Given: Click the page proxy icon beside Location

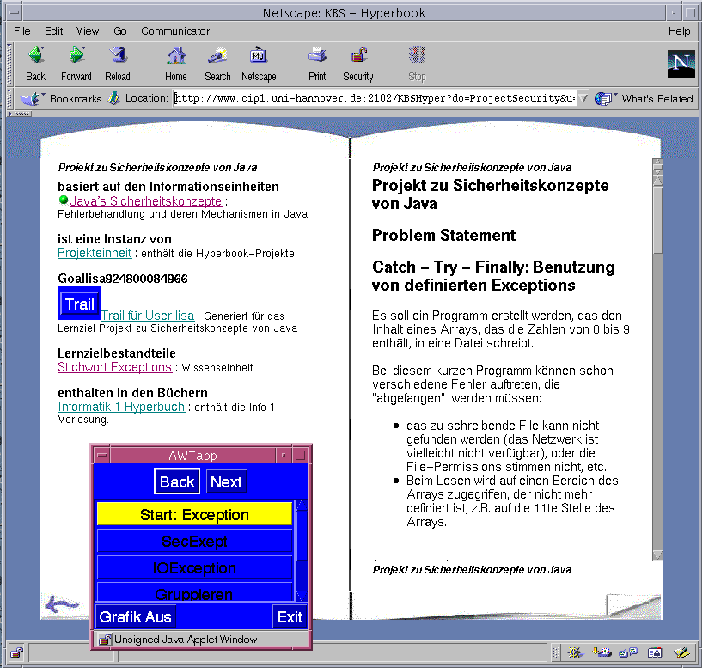Looking at the screenshot, I should [114, 98].
